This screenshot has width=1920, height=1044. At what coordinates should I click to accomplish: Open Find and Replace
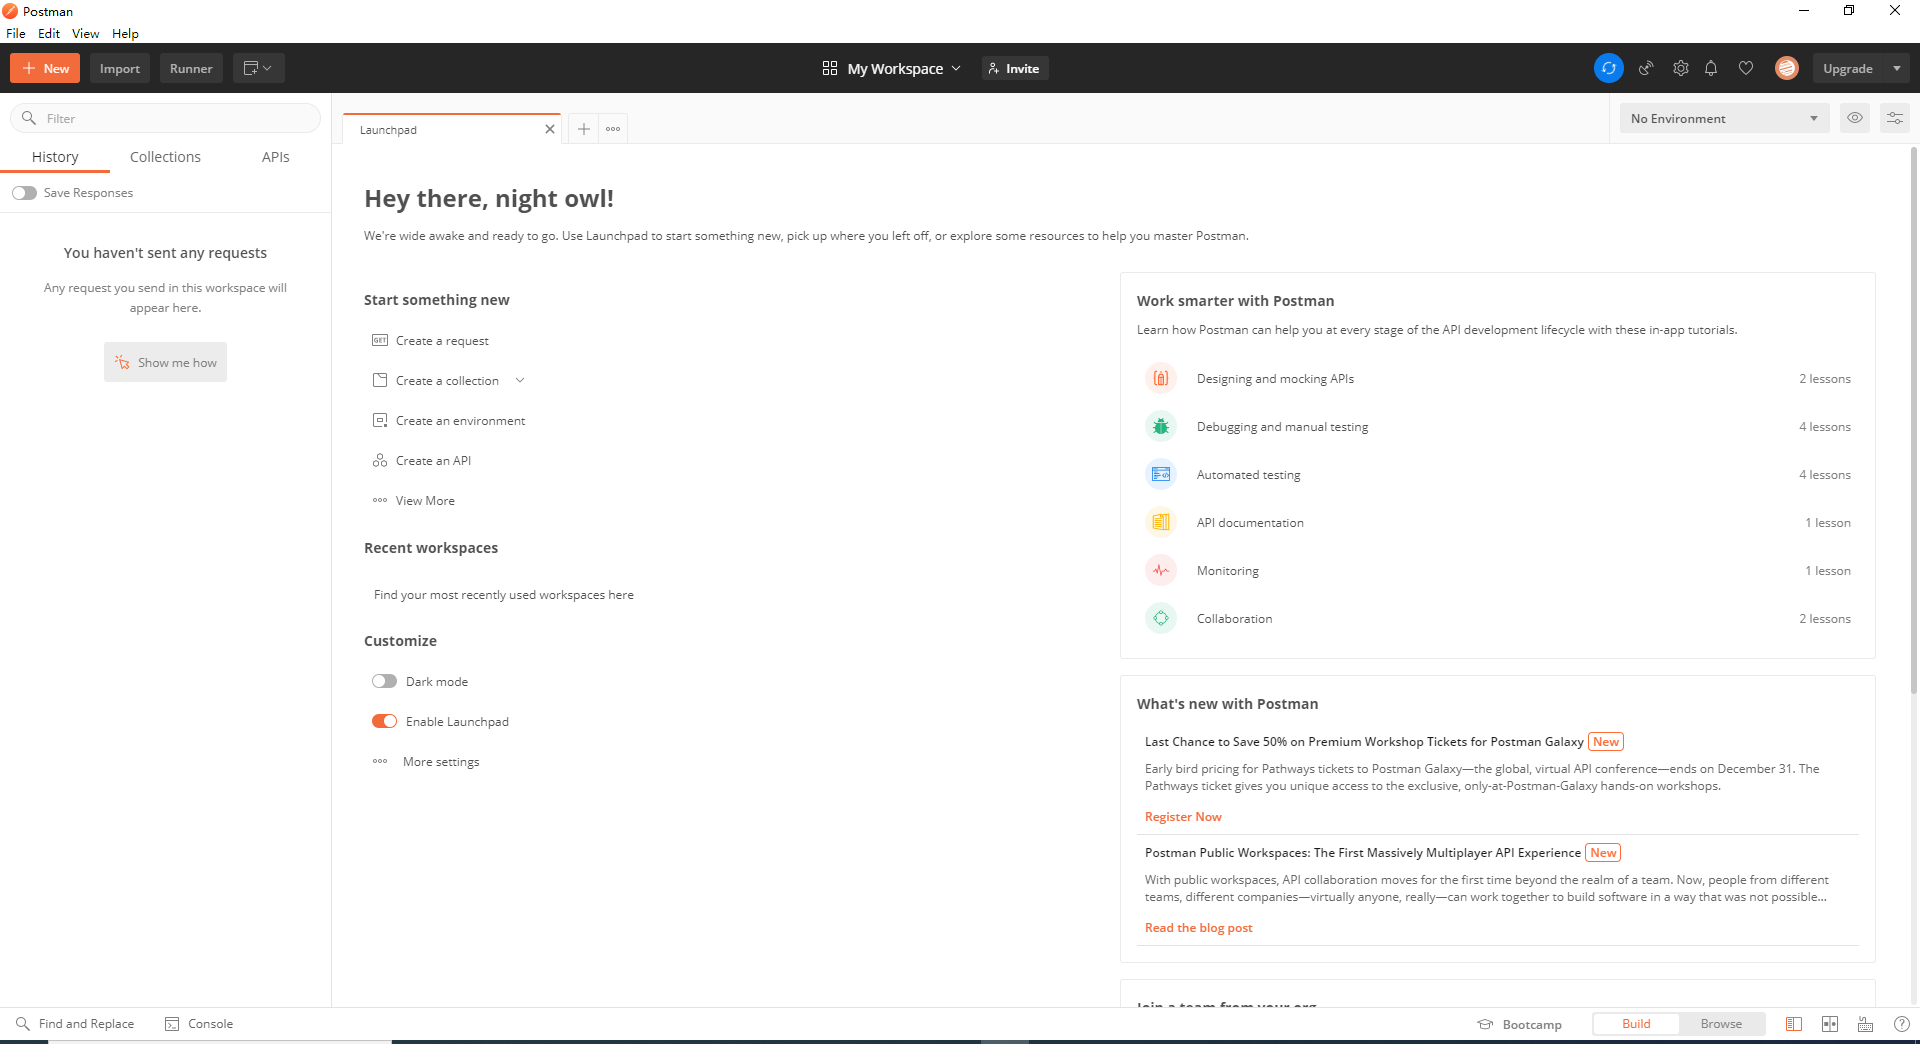click(75, 1024)
